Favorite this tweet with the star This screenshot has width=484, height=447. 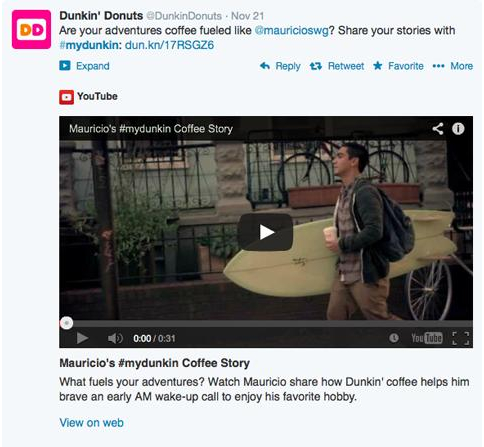[398, 66]
